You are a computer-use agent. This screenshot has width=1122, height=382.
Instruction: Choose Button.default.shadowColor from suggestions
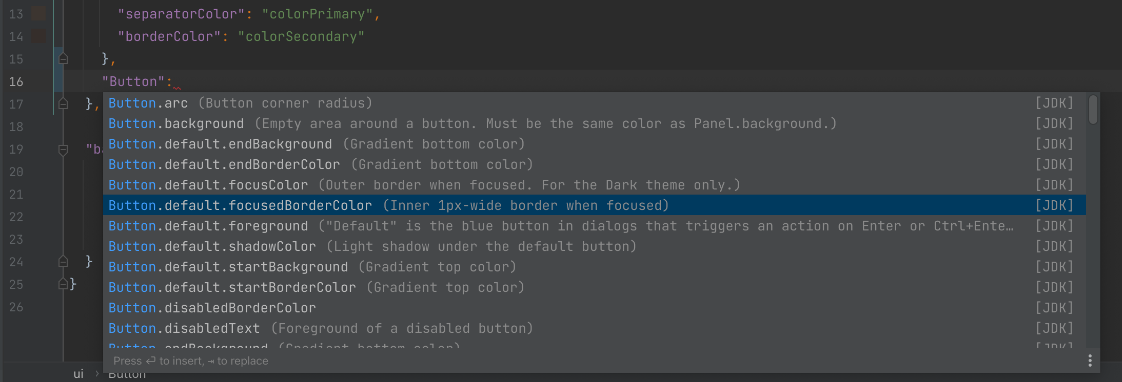(x=594, y=246)
